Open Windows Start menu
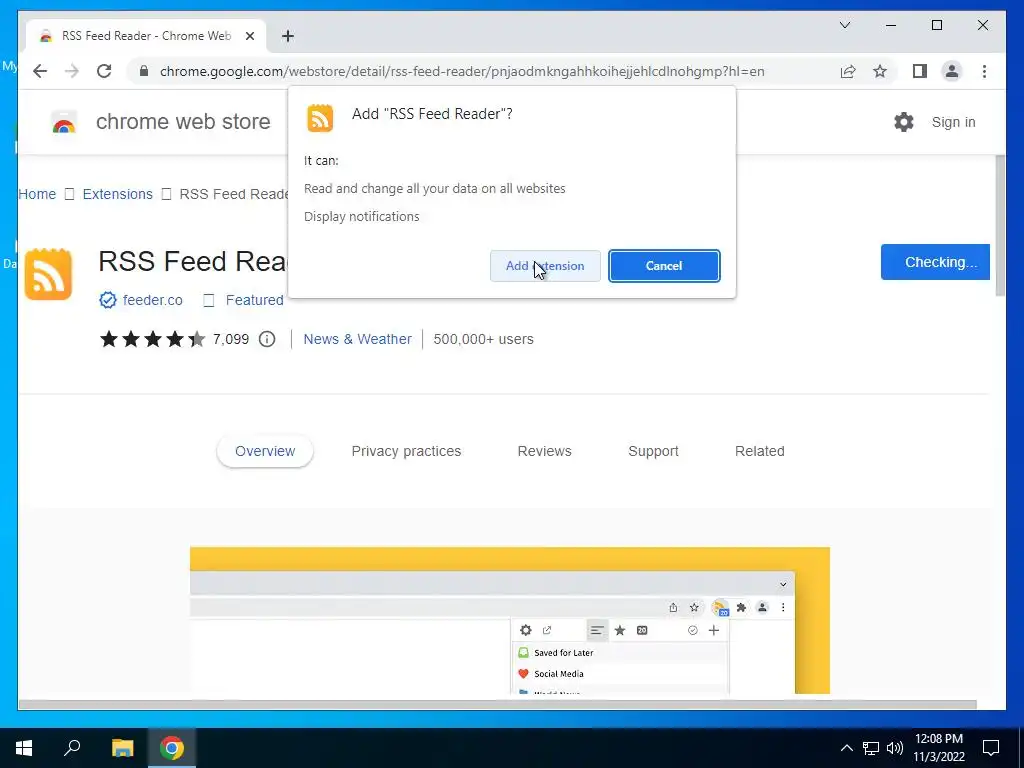1024x768 pixels. click(x=24, y=748)
